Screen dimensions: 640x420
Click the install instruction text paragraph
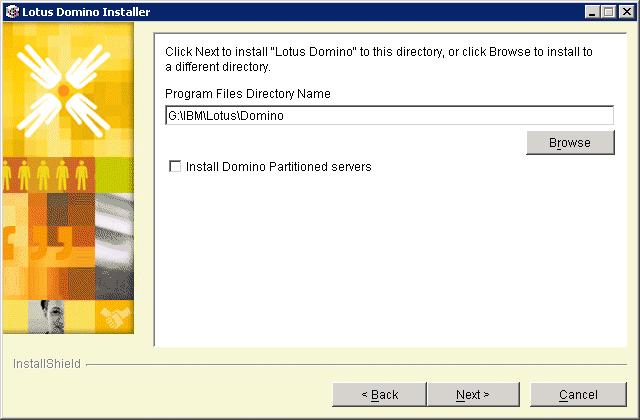[379, 59]
